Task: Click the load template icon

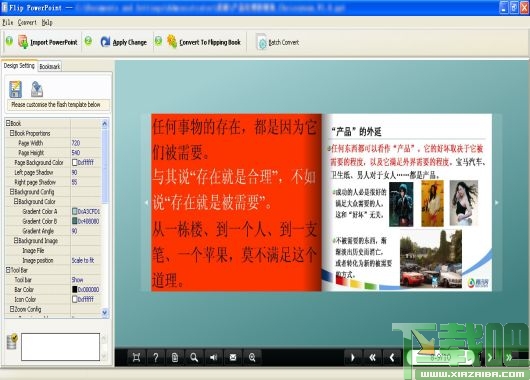Action: [37, 89]
